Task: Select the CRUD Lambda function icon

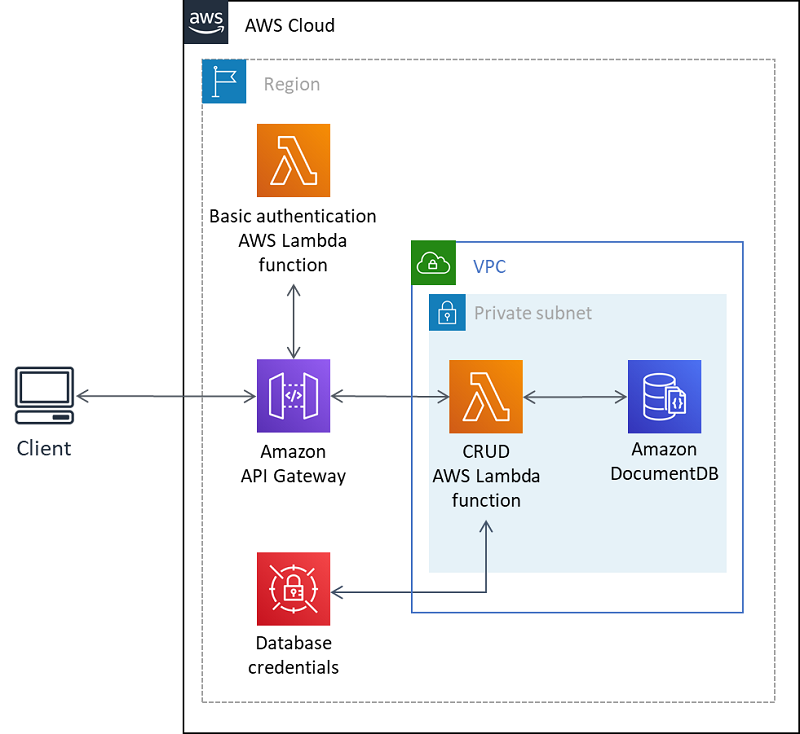Action: coord(486,396)
